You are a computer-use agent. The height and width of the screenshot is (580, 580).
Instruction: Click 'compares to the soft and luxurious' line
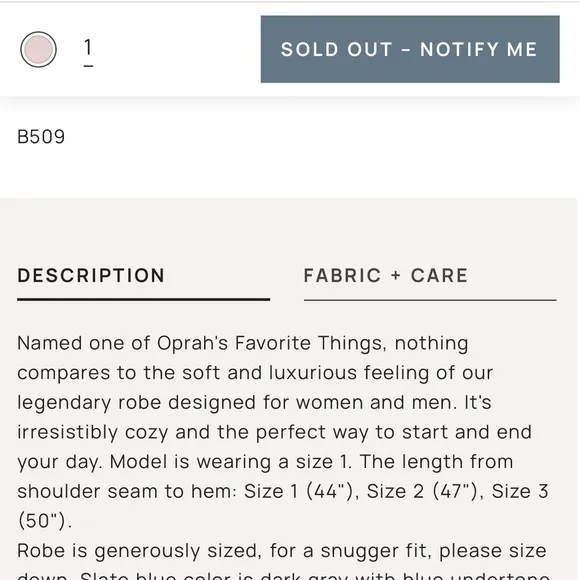(255, 373)
